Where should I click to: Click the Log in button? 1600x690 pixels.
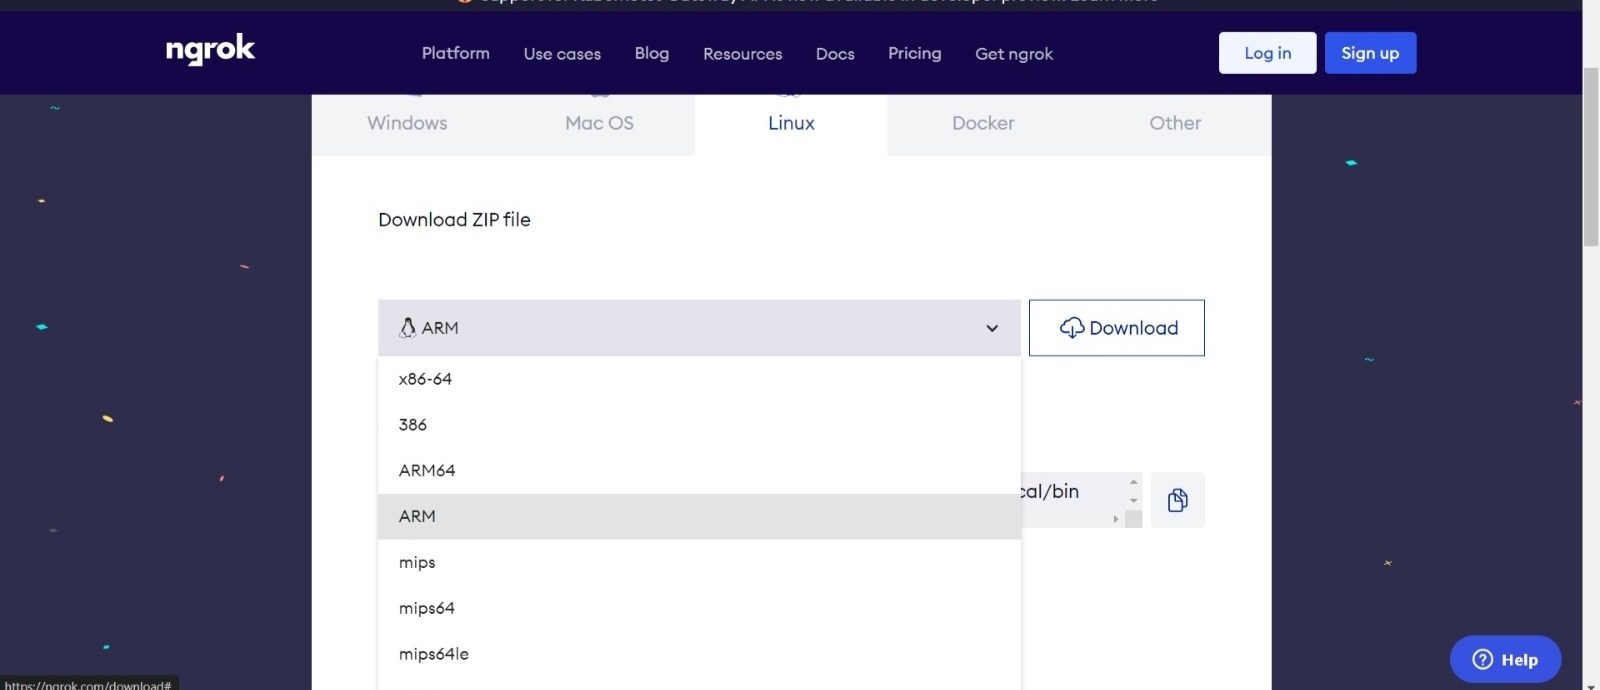(x=1267, y=53)
